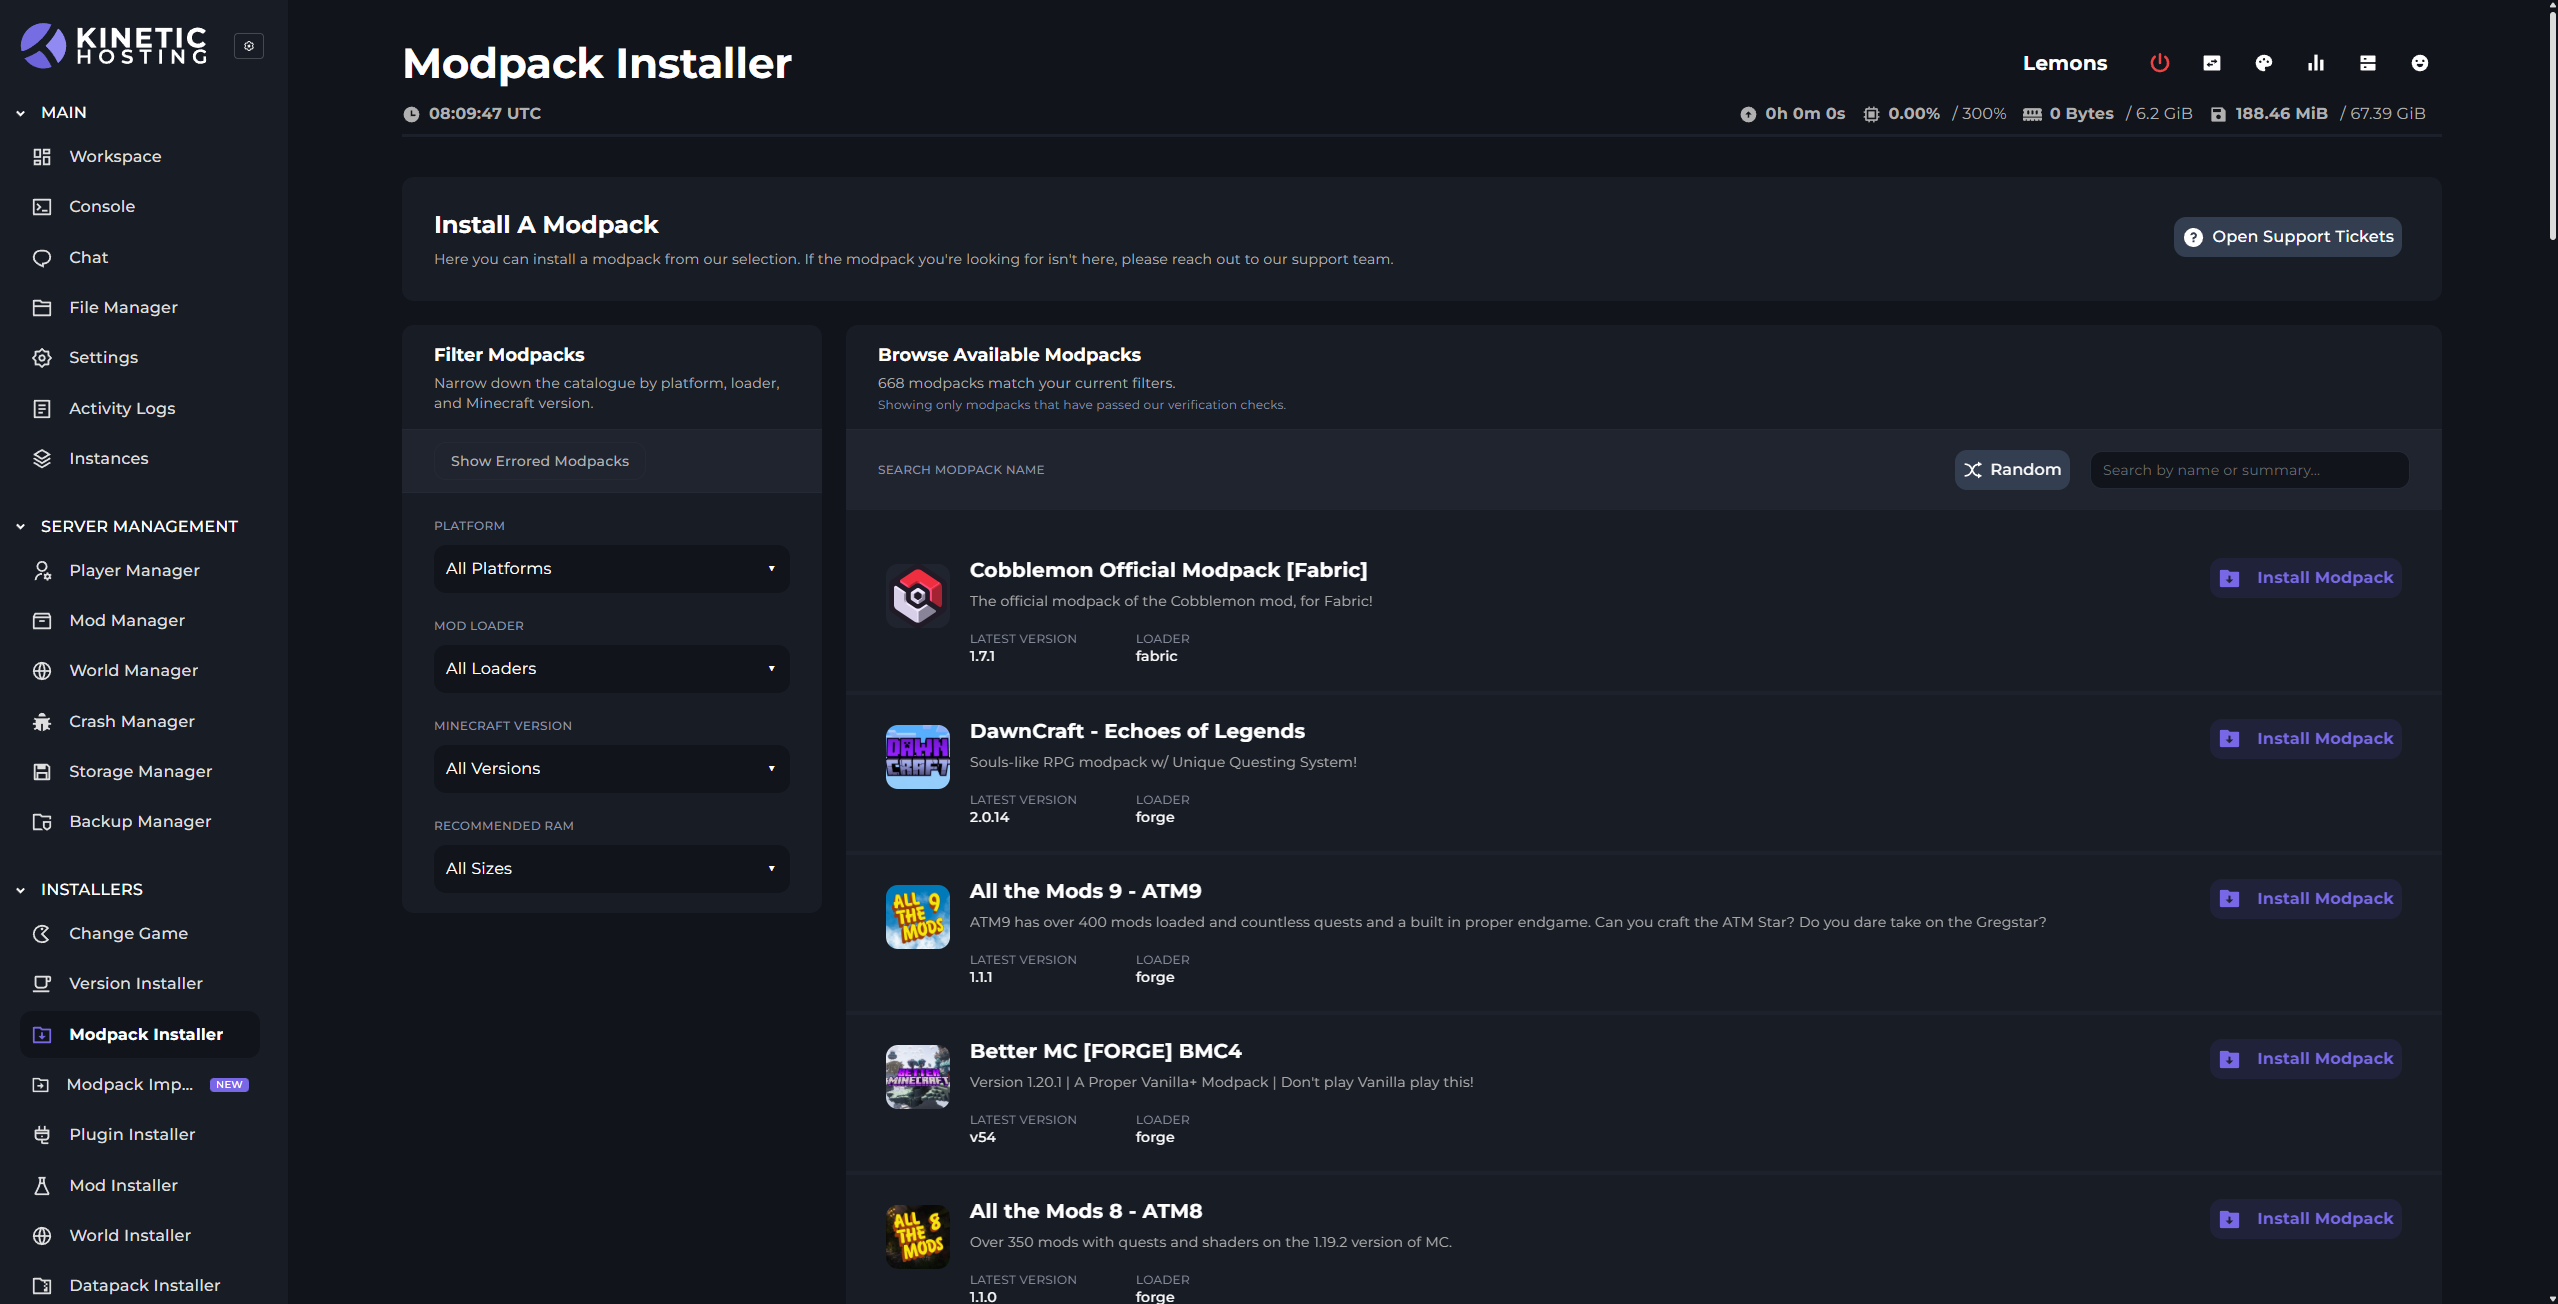The image size is (2558, 1304).
Task: Click the Cobblemon Official Modpack [Fabric] title
Action: pyautogui.click(x=1168, y=570)
